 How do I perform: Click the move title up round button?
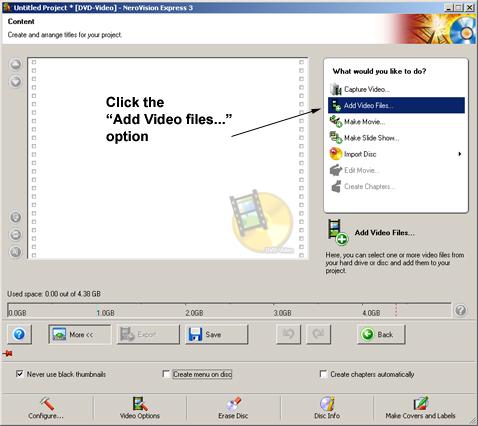coord(16,64)
